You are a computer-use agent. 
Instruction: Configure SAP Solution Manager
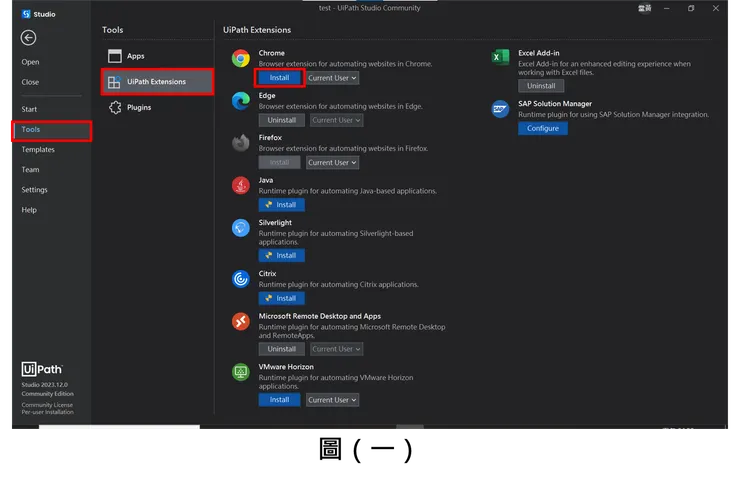(543, 128)
